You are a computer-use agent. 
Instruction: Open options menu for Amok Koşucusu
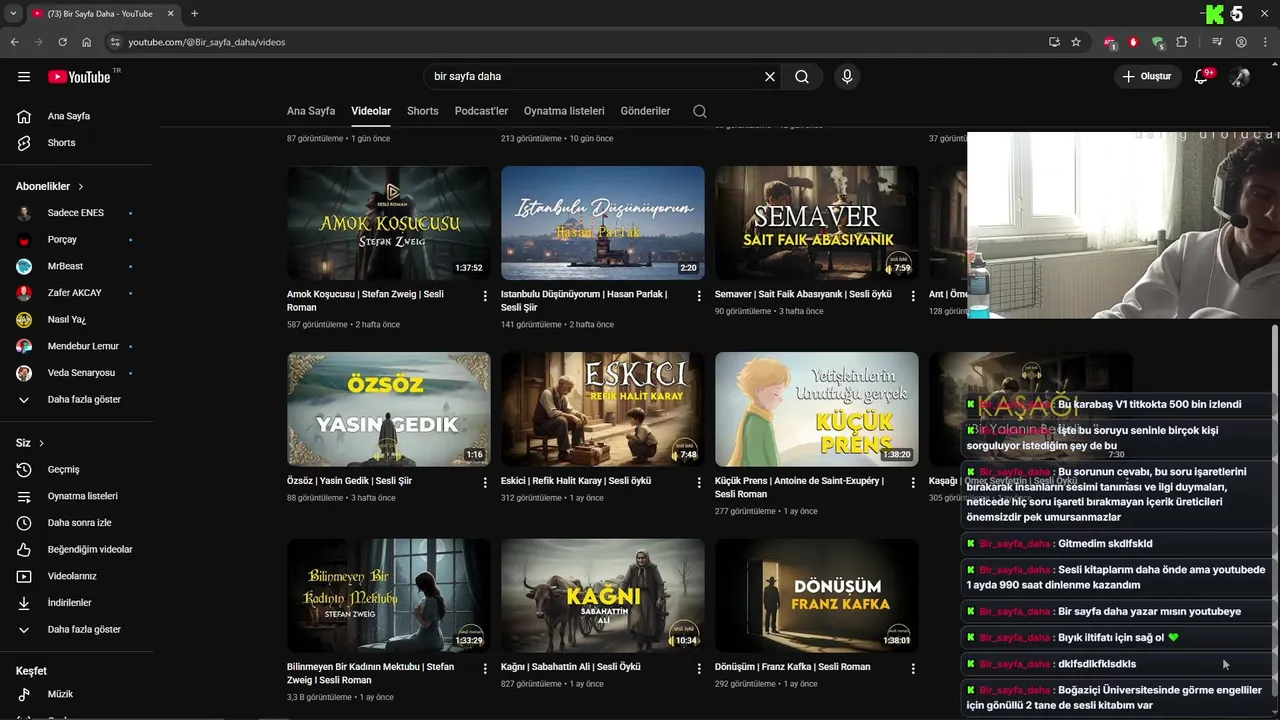click(485, 296)
